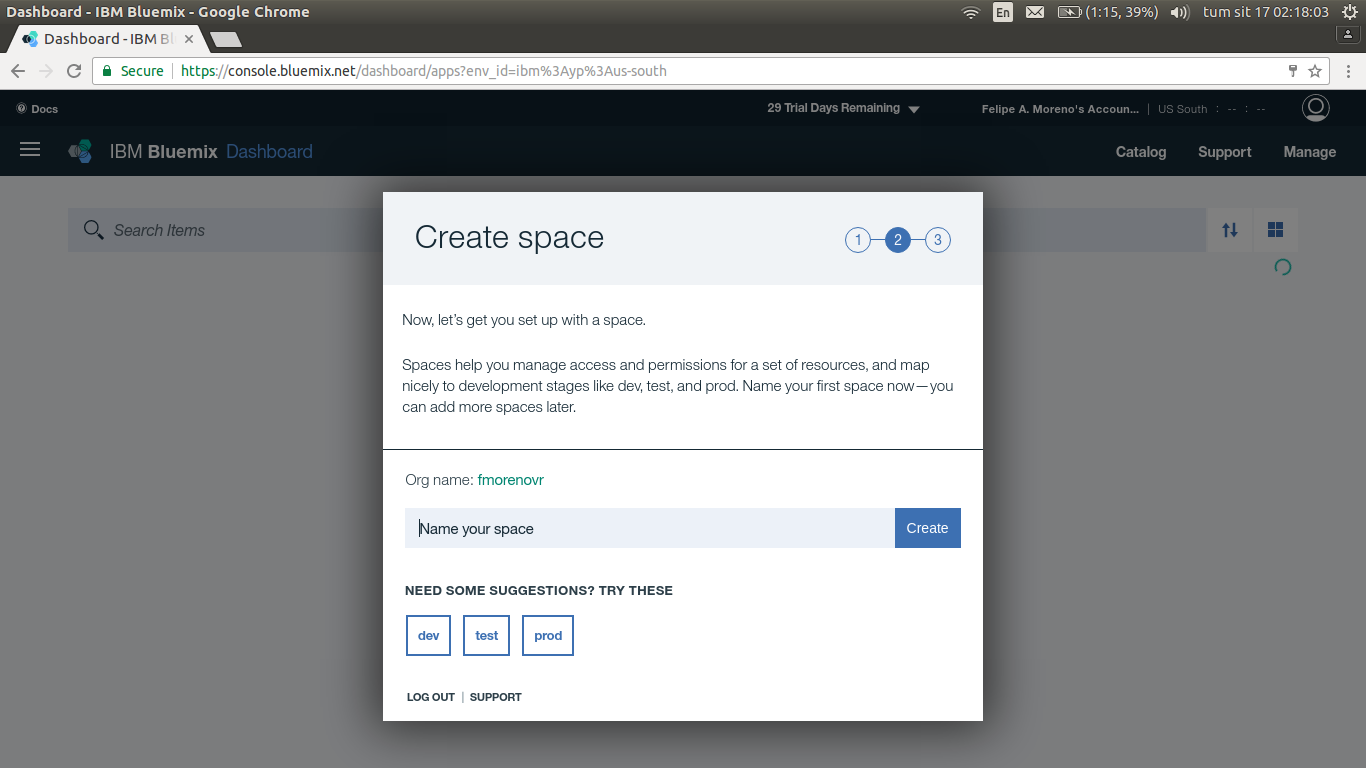Click the browser address bar URL

tap(424, 71)
